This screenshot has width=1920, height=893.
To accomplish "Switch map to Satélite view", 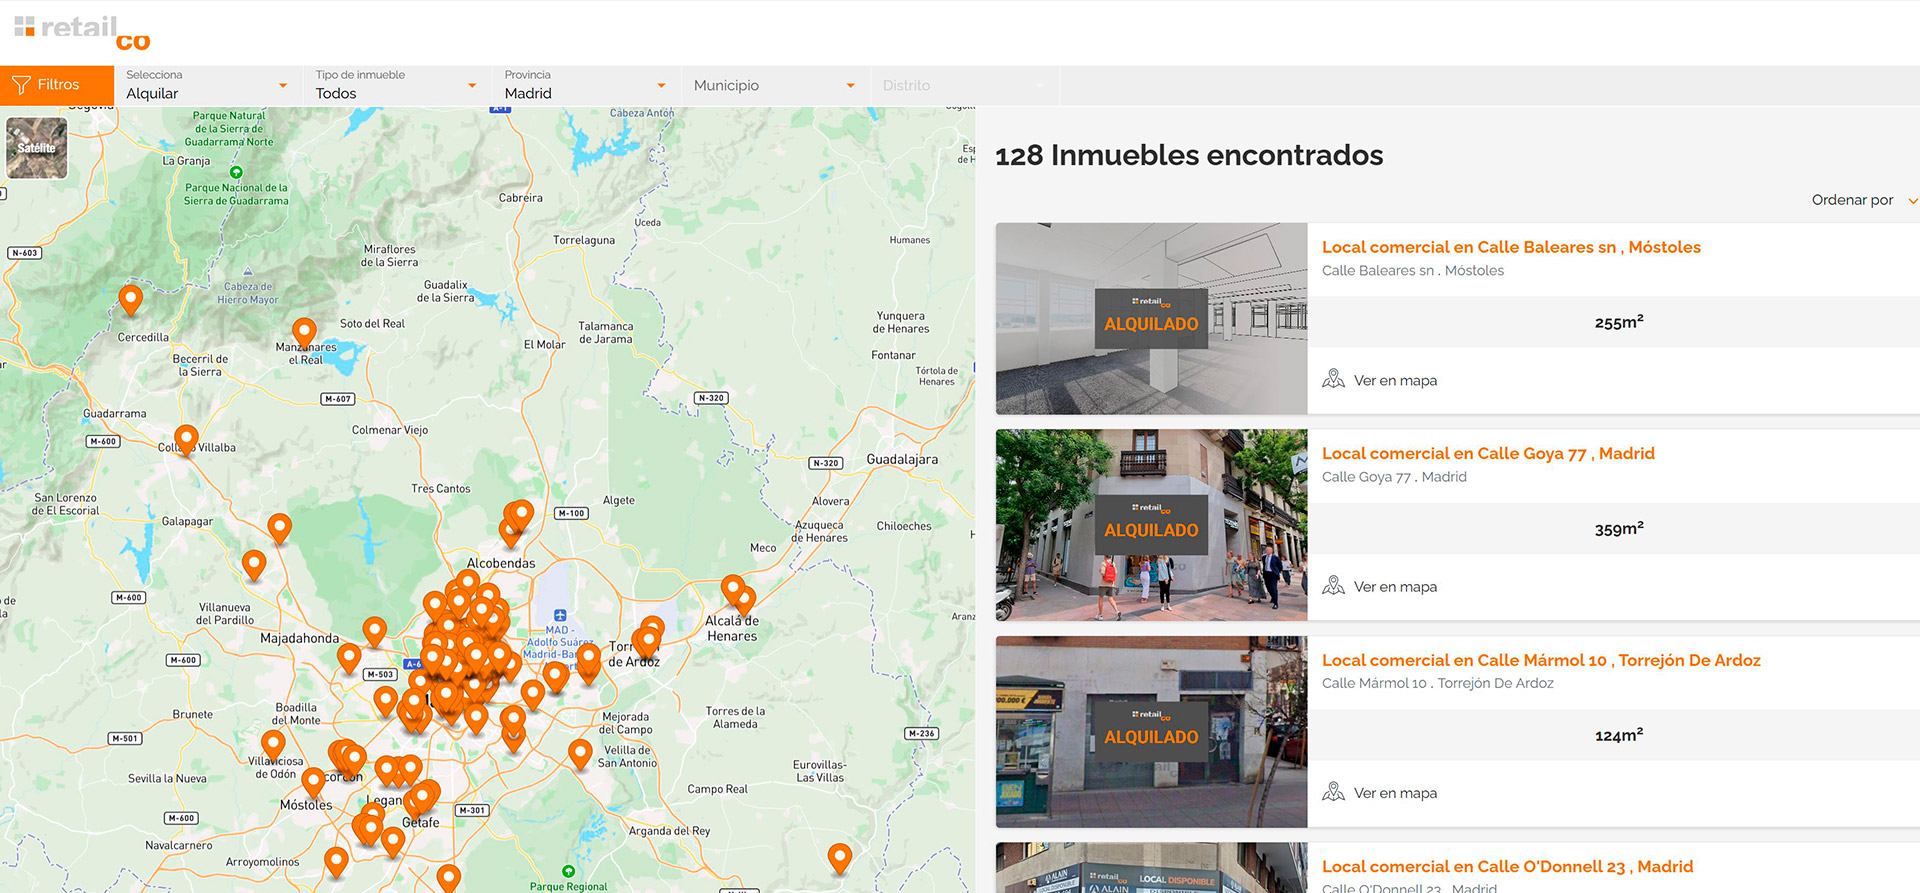I will tap(37, 148).
